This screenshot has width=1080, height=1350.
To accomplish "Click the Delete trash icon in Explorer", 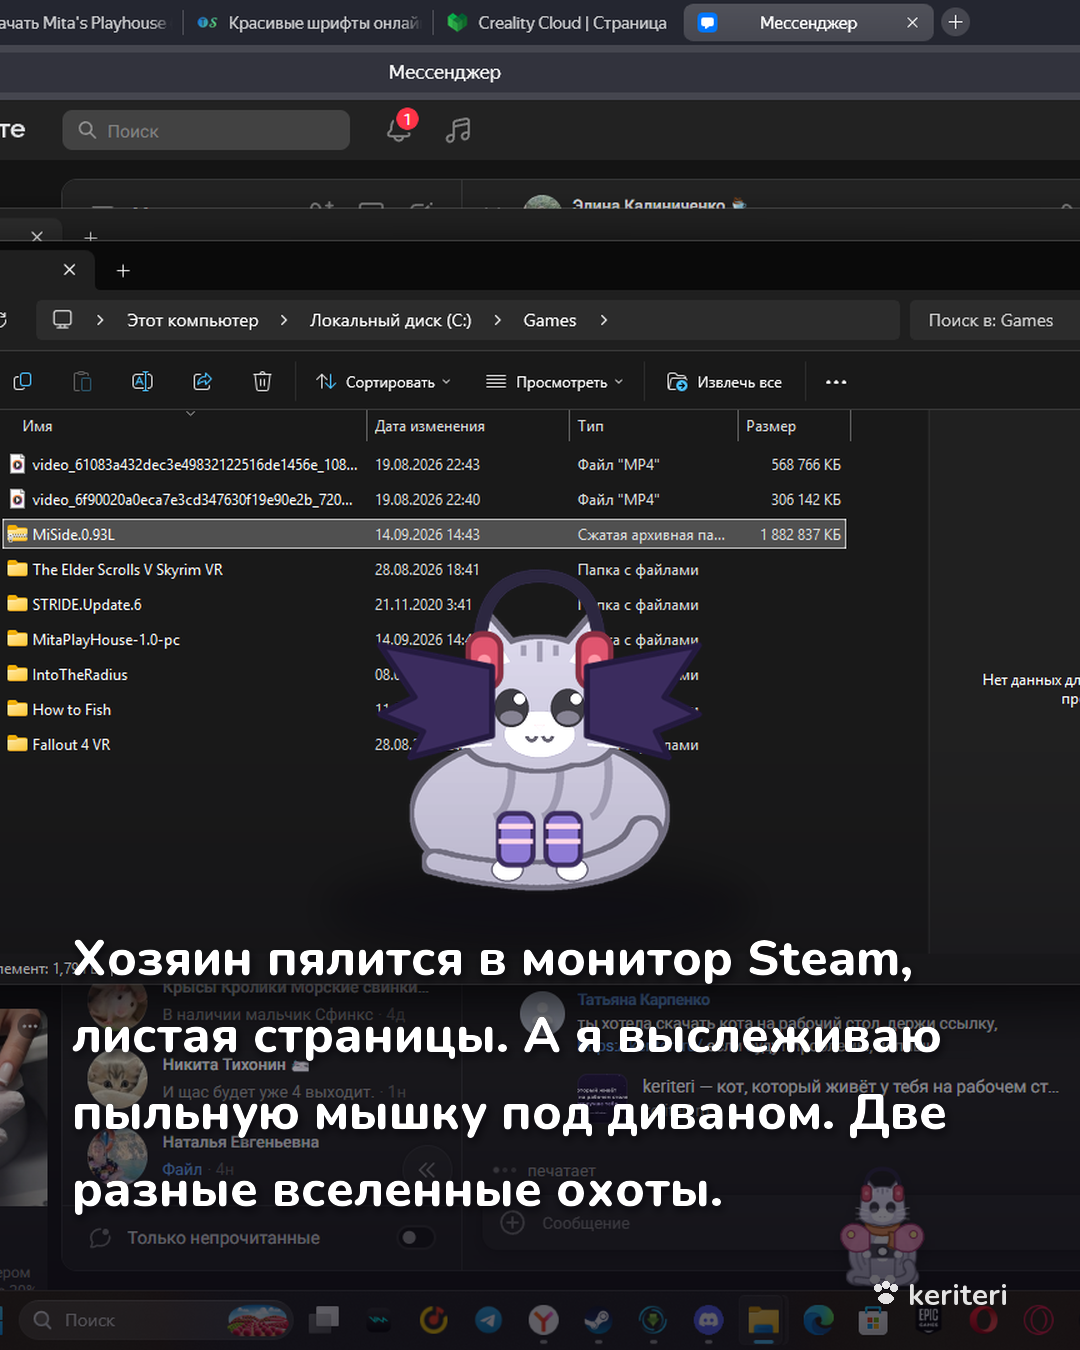I will tap(262, 381).
